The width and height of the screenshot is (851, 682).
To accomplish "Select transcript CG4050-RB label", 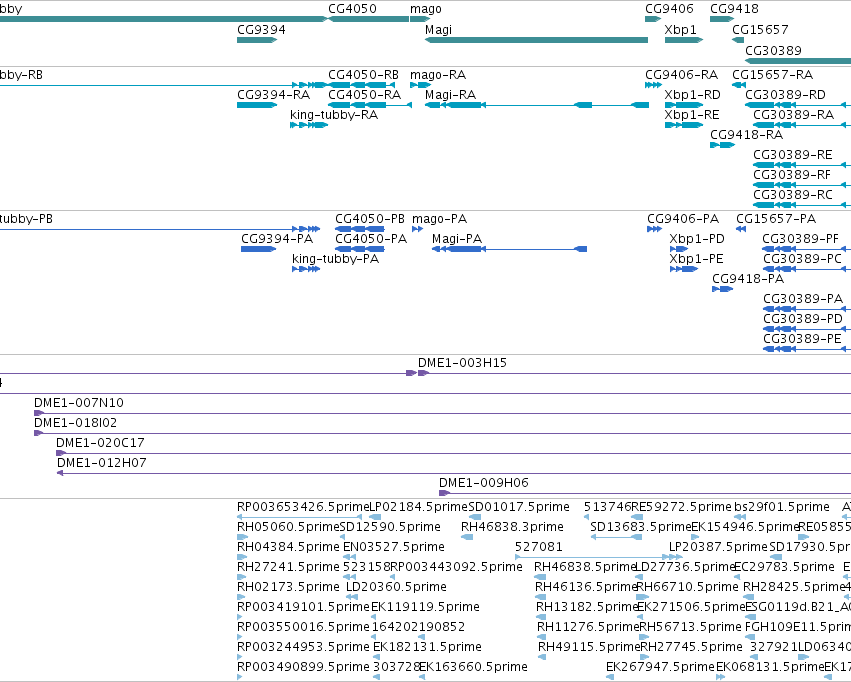I will coord(364,75).
